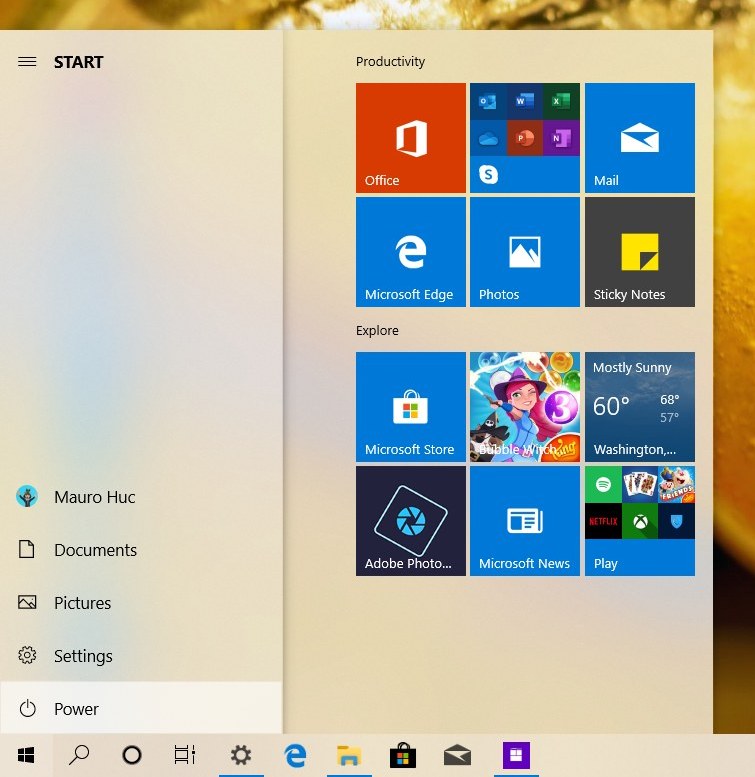Click the Spotify icon in Play folder
Image resolution: width=755 pixels, height=777 pixels.
click(x=603, y=484)
